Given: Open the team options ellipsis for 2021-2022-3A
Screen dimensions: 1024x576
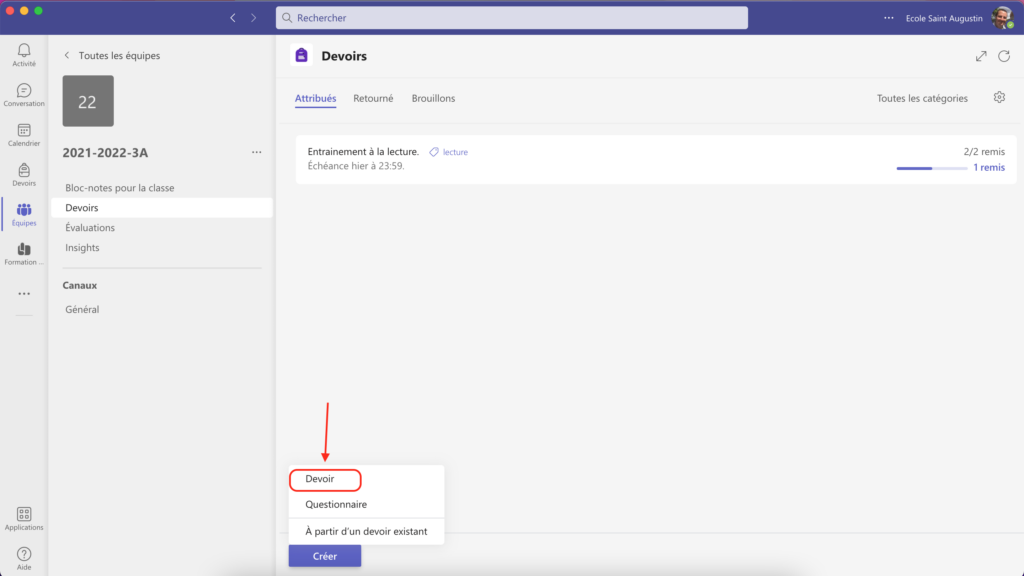Looking at the screenshot, I should [256, 152].
